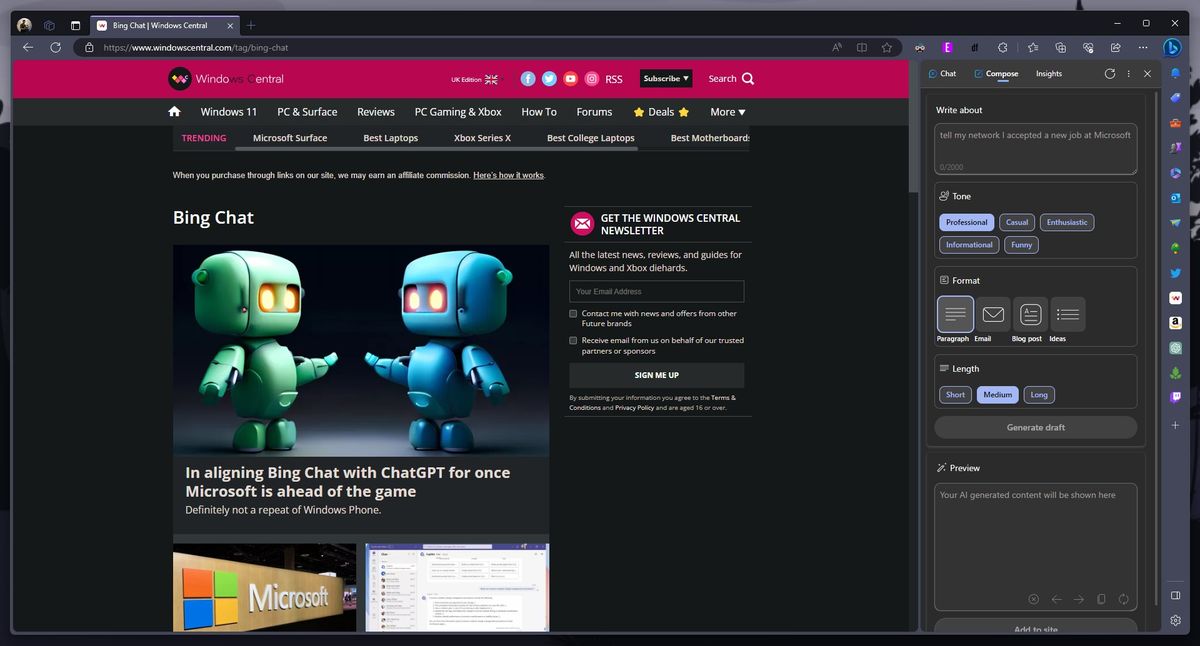
Task: Open Twitch icon in Edge sidebar
Action: point(1176,397)
